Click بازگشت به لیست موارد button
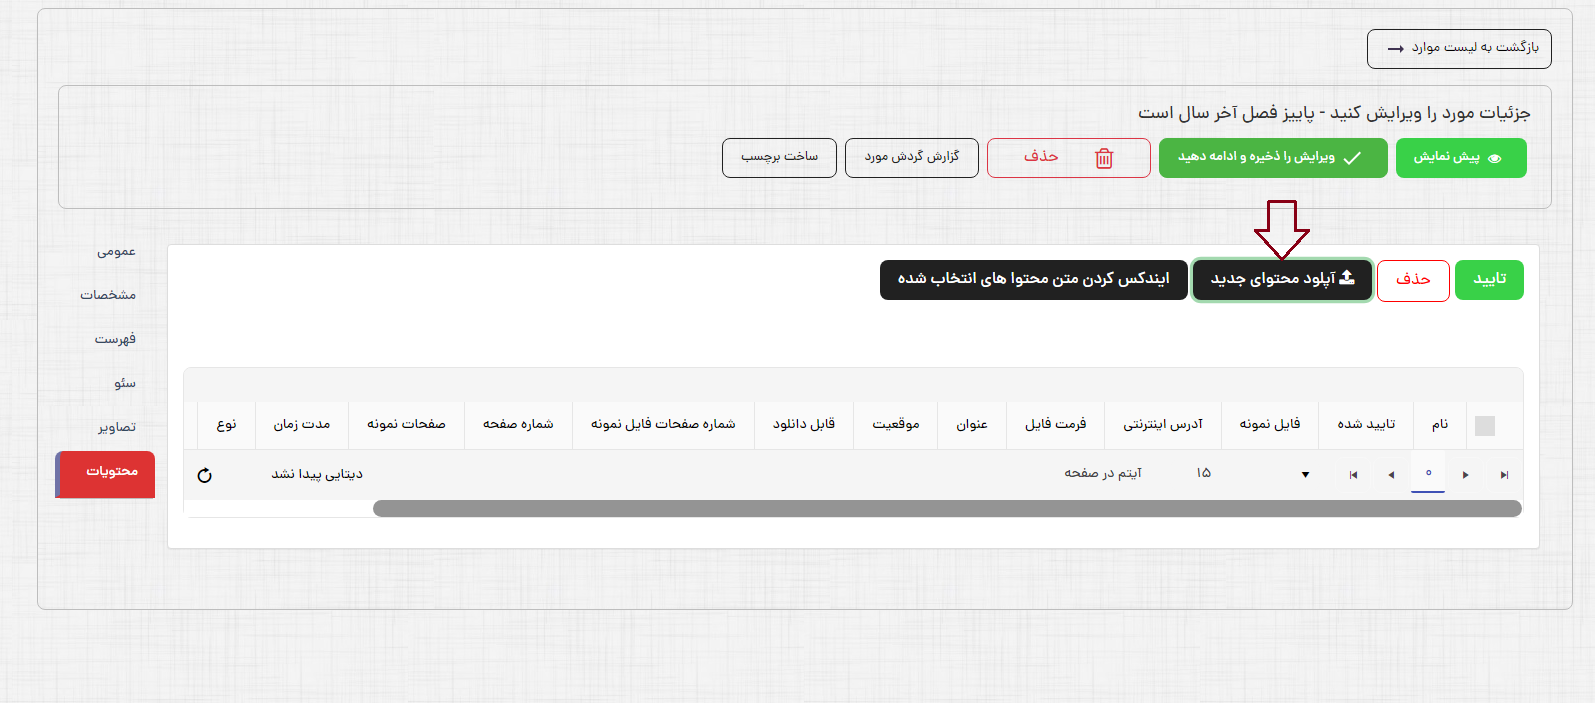Viewport: 1595px width, 703px height. [x=1459, y=49]
